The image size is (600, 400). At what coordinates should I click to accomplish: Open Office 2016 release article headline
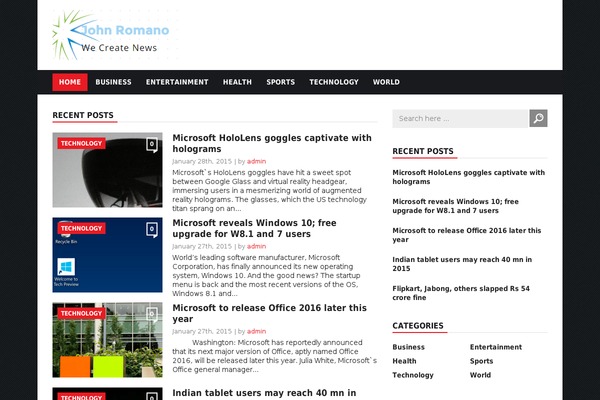point(269,313)
